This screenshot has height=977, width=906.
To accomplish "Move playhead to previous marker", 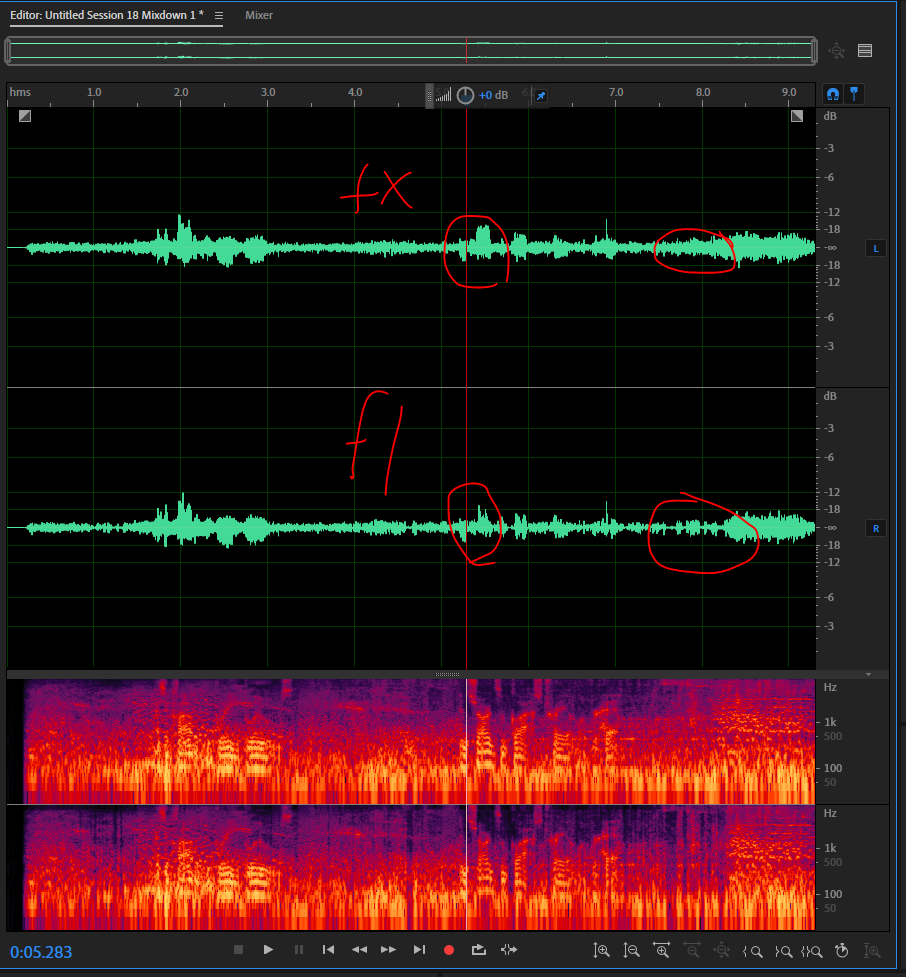I will click(x=328, y=950).
